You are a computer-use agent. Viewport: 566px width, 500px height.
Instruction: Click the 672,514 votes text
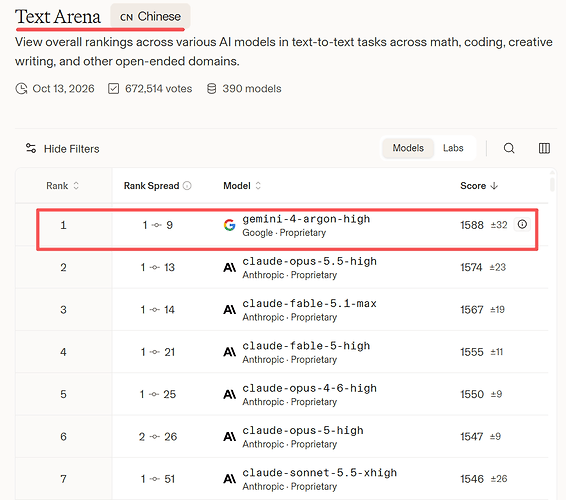point(158,88)
